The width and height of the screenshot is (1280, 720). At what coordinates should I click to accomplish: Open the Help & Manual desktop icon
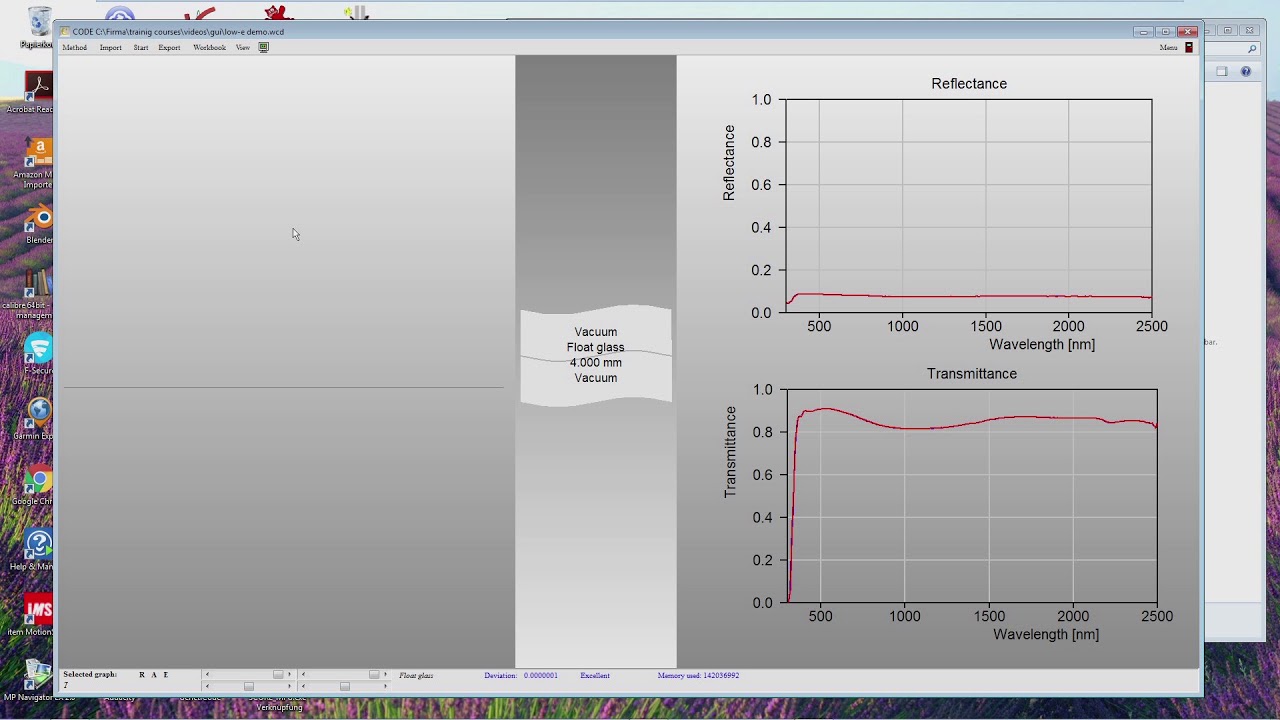pos(38,549)
